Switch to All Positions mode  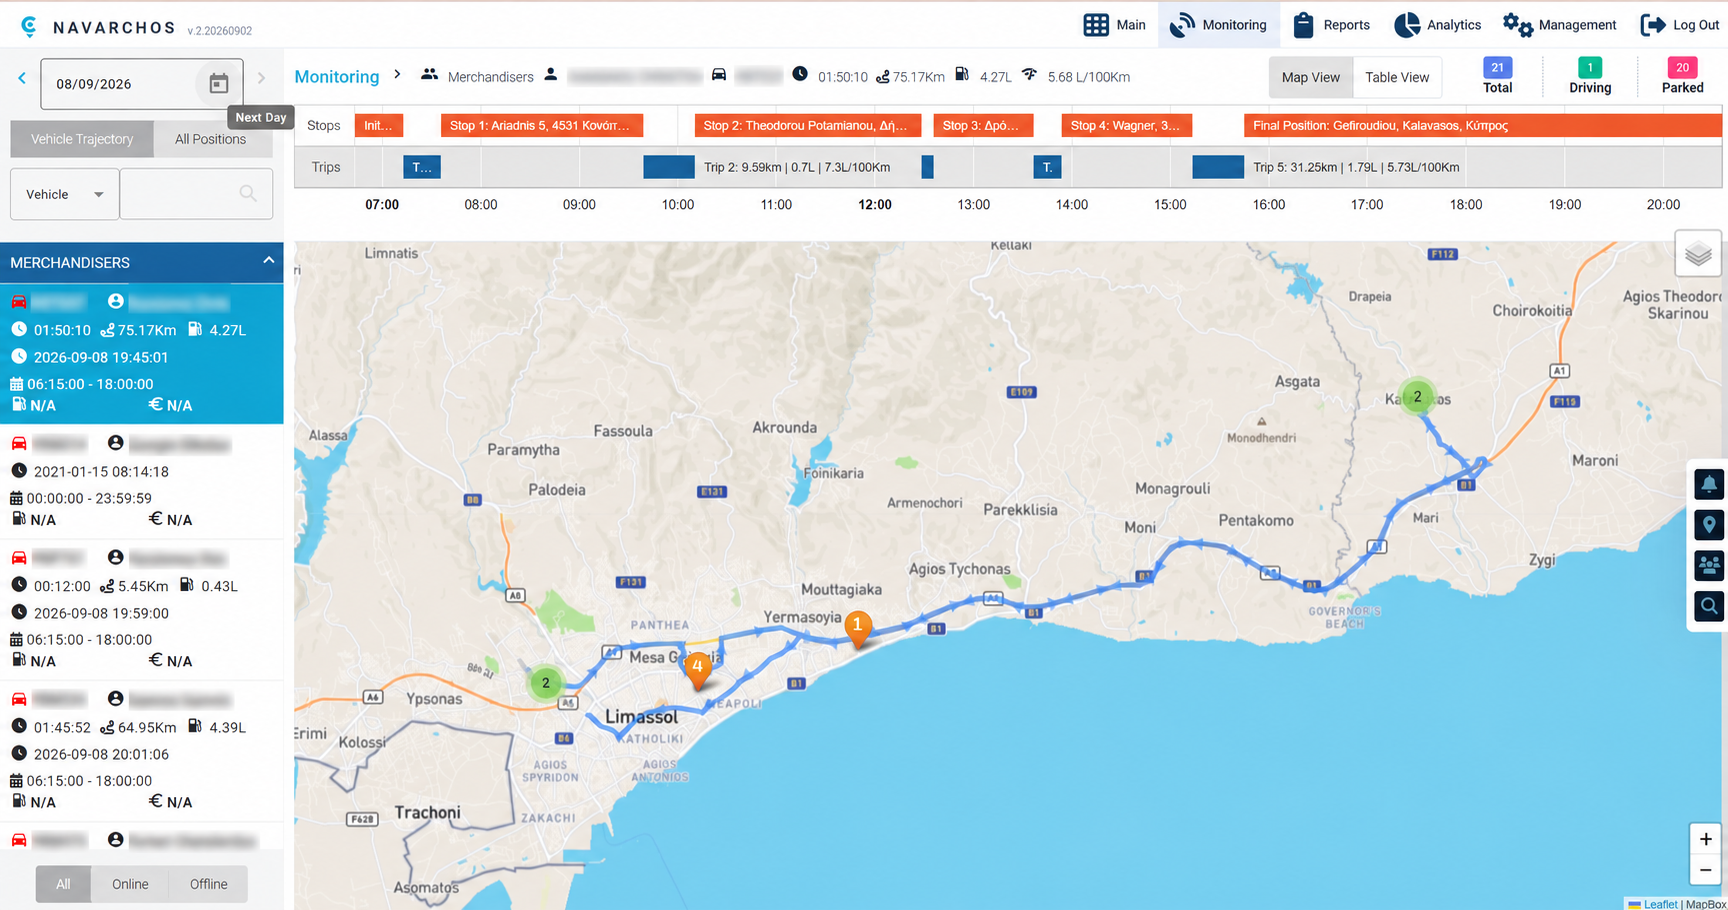coord(210,139)
